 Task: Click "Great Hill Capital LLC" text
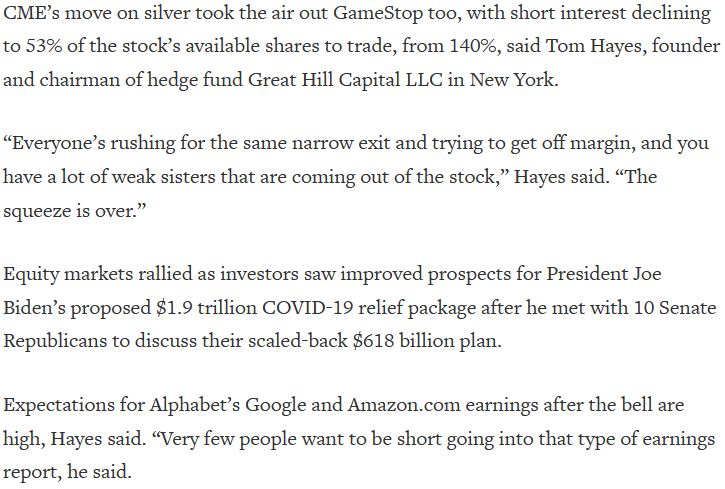pos(345,80)
